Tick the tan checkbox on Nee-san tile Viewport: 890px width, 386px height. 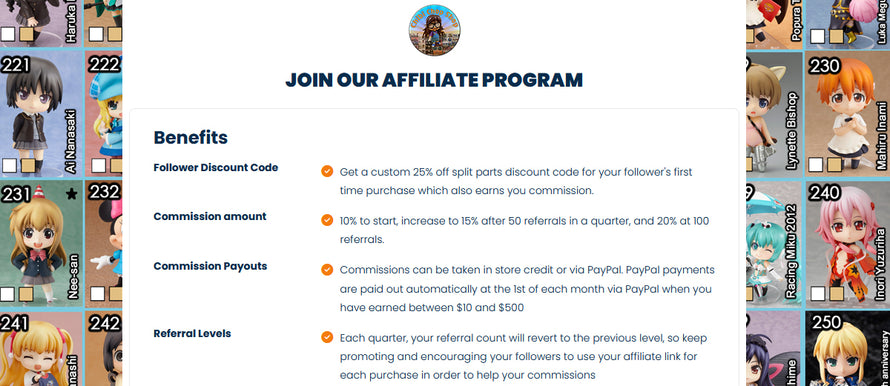pyautogui.click(x=26, y=294)
